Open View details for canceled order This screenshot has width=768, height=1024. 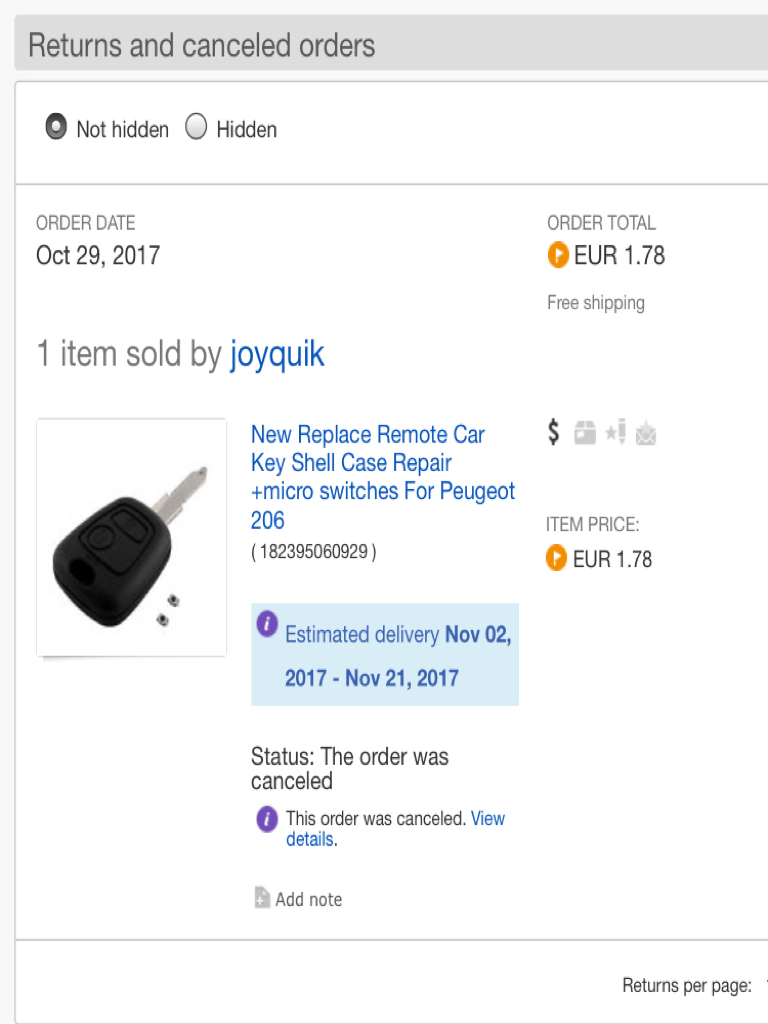click(x=395, y=829)
